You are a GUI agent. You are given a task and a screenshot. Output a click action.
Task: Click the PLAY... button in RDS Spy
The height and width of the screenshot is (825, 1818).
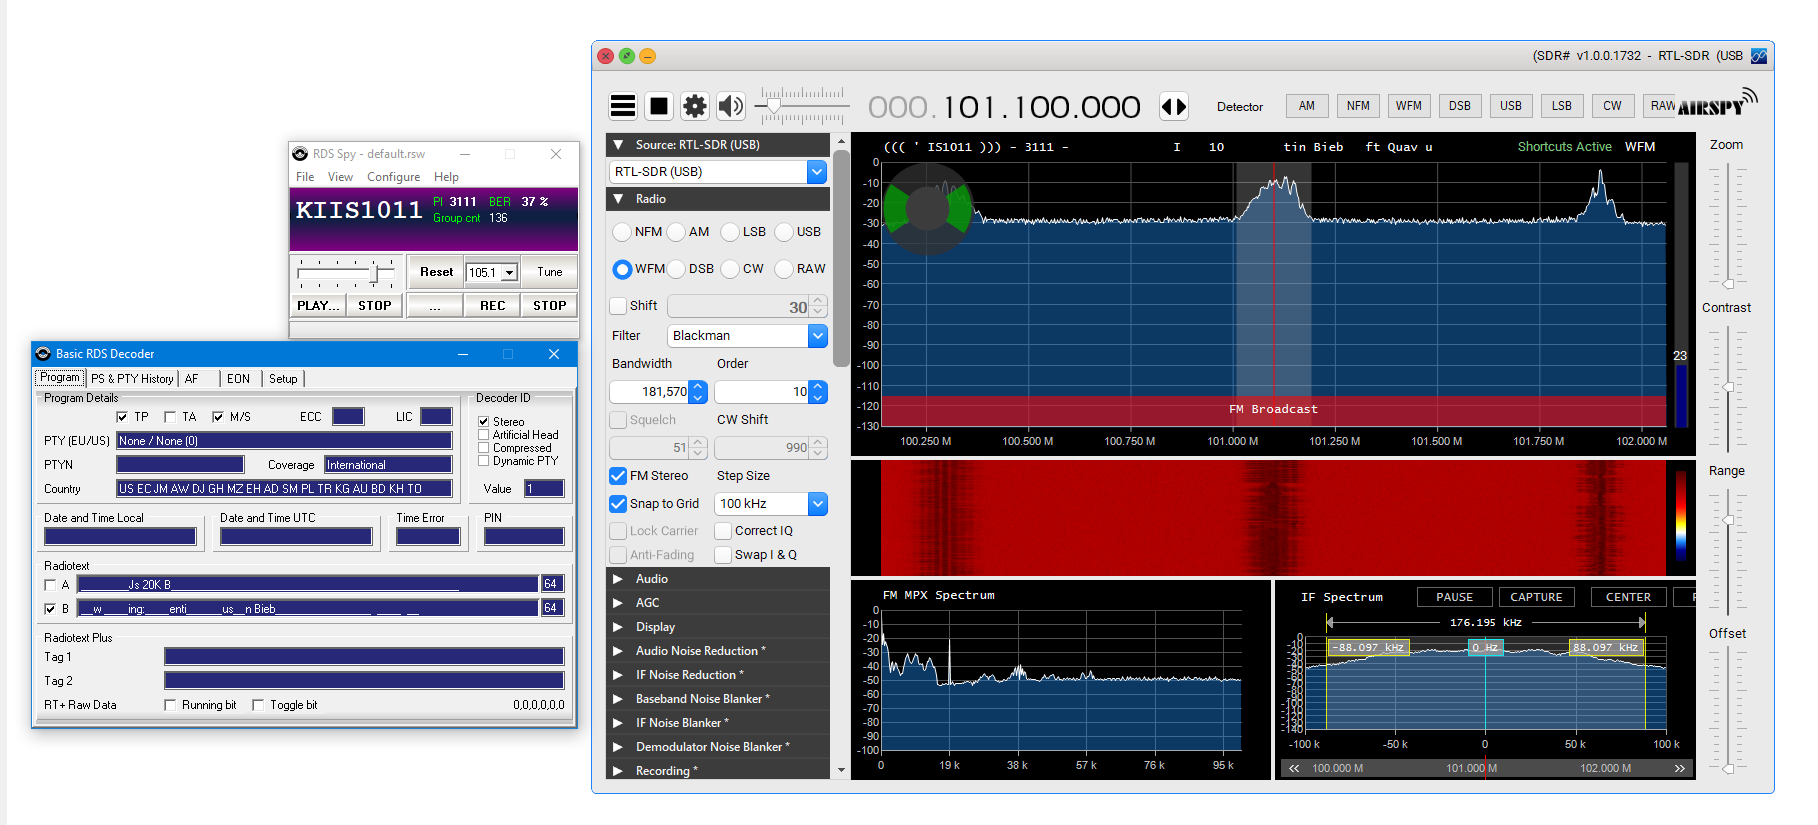pyautogui.click(x=318, y=306)
